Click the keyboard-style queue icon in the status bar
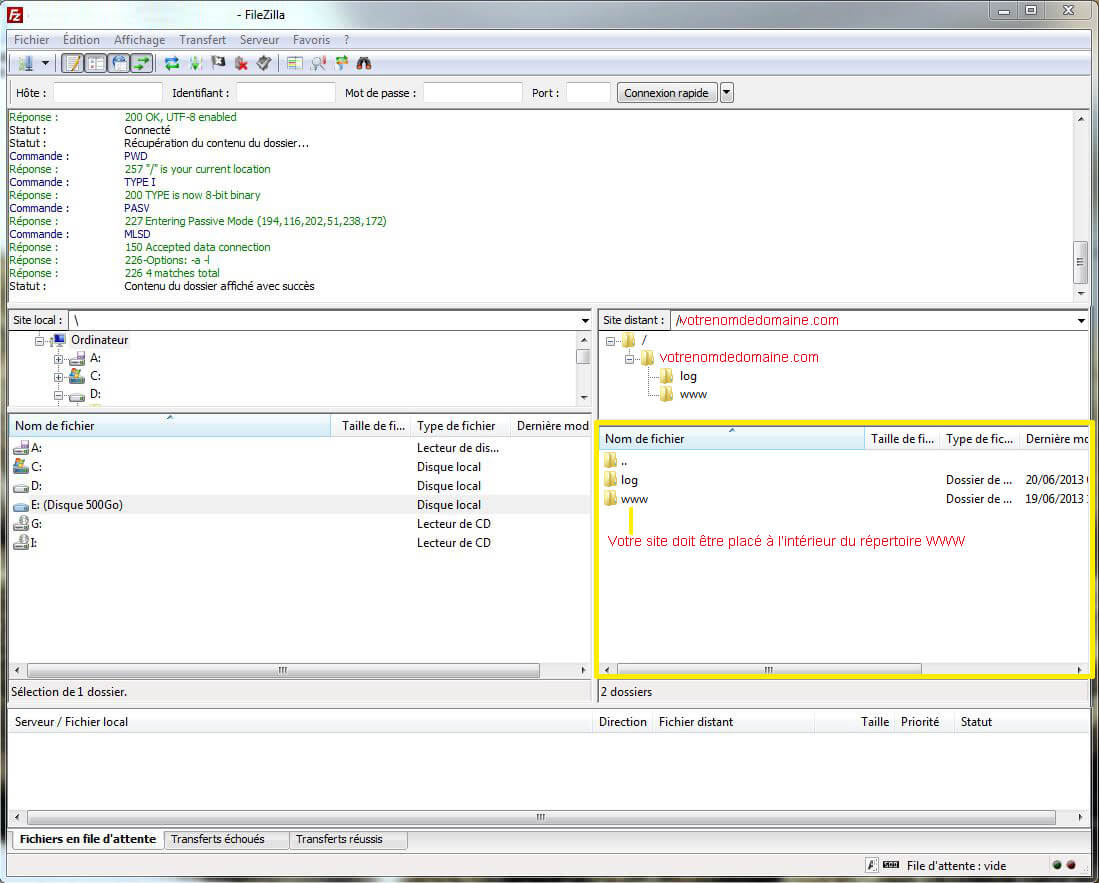This screenshot has width=1099, height=883. 891,865
